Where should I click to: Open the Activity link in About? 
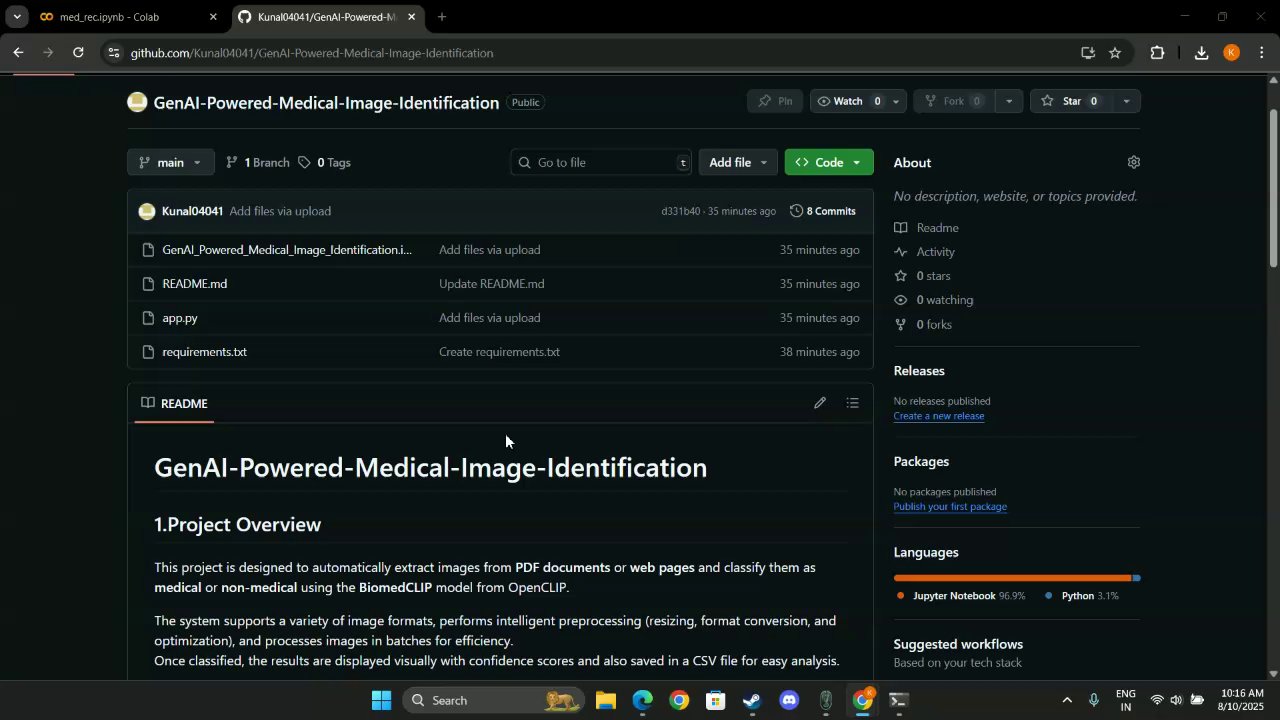[925, 252]
